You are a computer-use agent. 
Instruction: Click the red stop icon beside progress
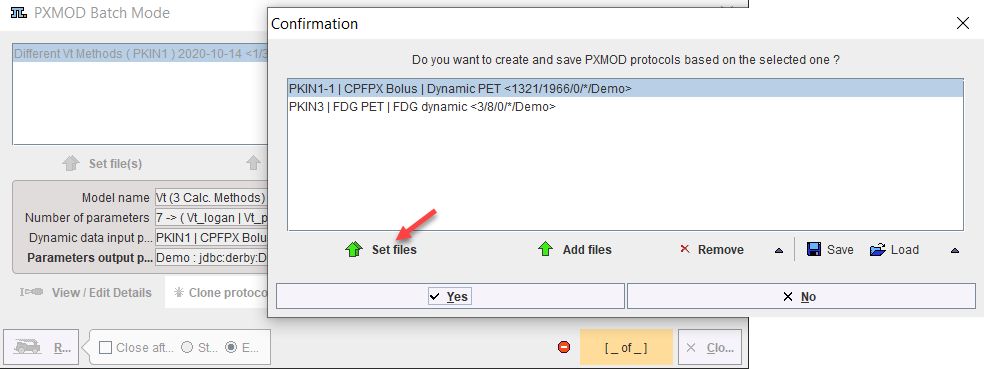pos(564,347)
